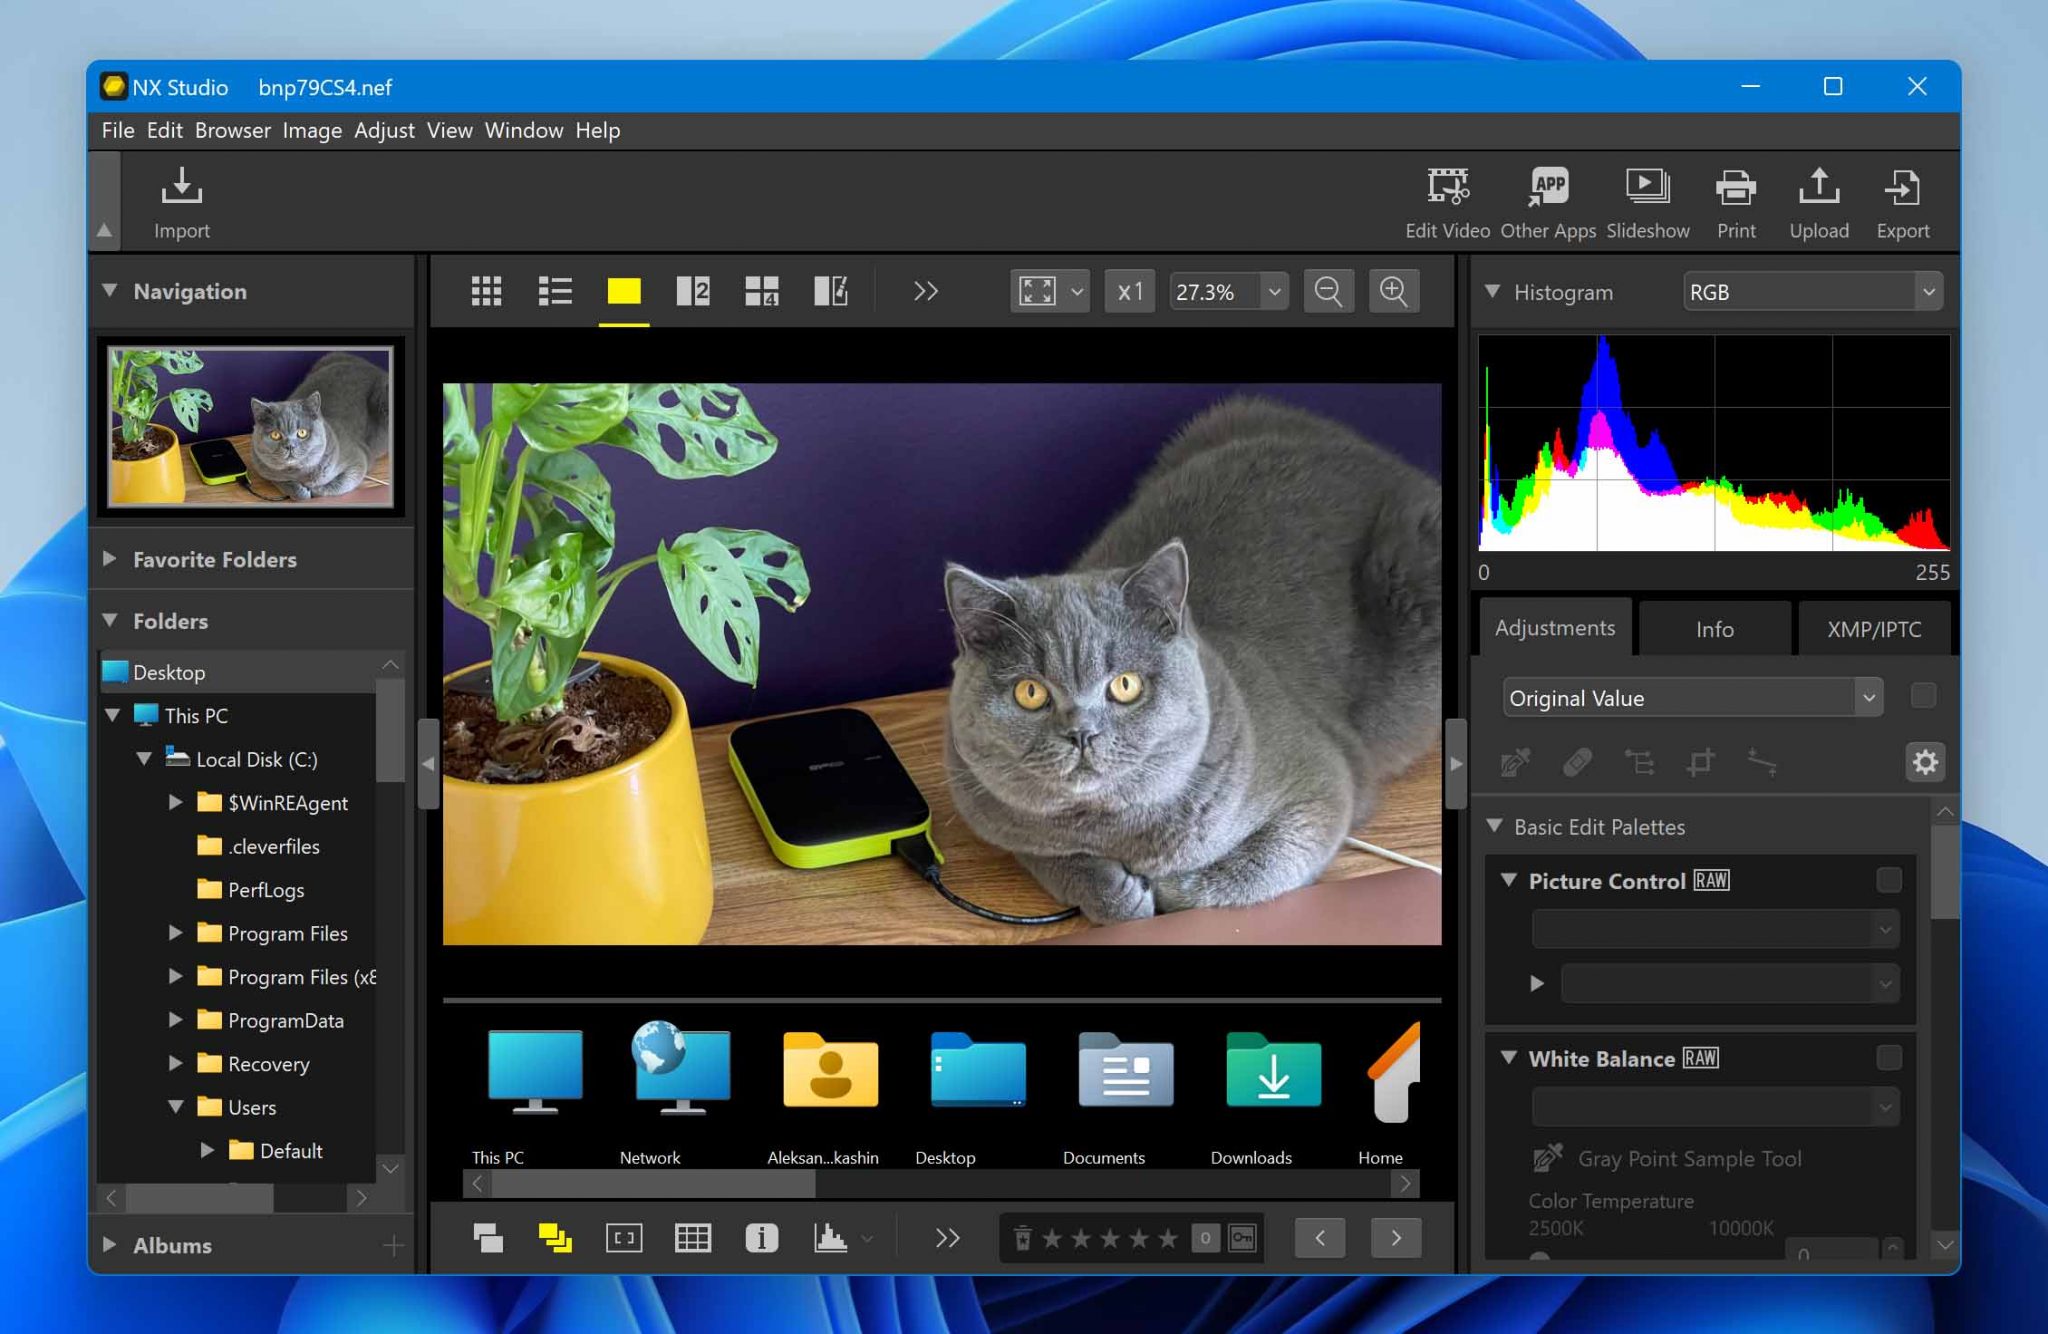Screen dimensions: 2048x1334
Task: Click the adjustments settings gear
Action: click(1924, 763)
